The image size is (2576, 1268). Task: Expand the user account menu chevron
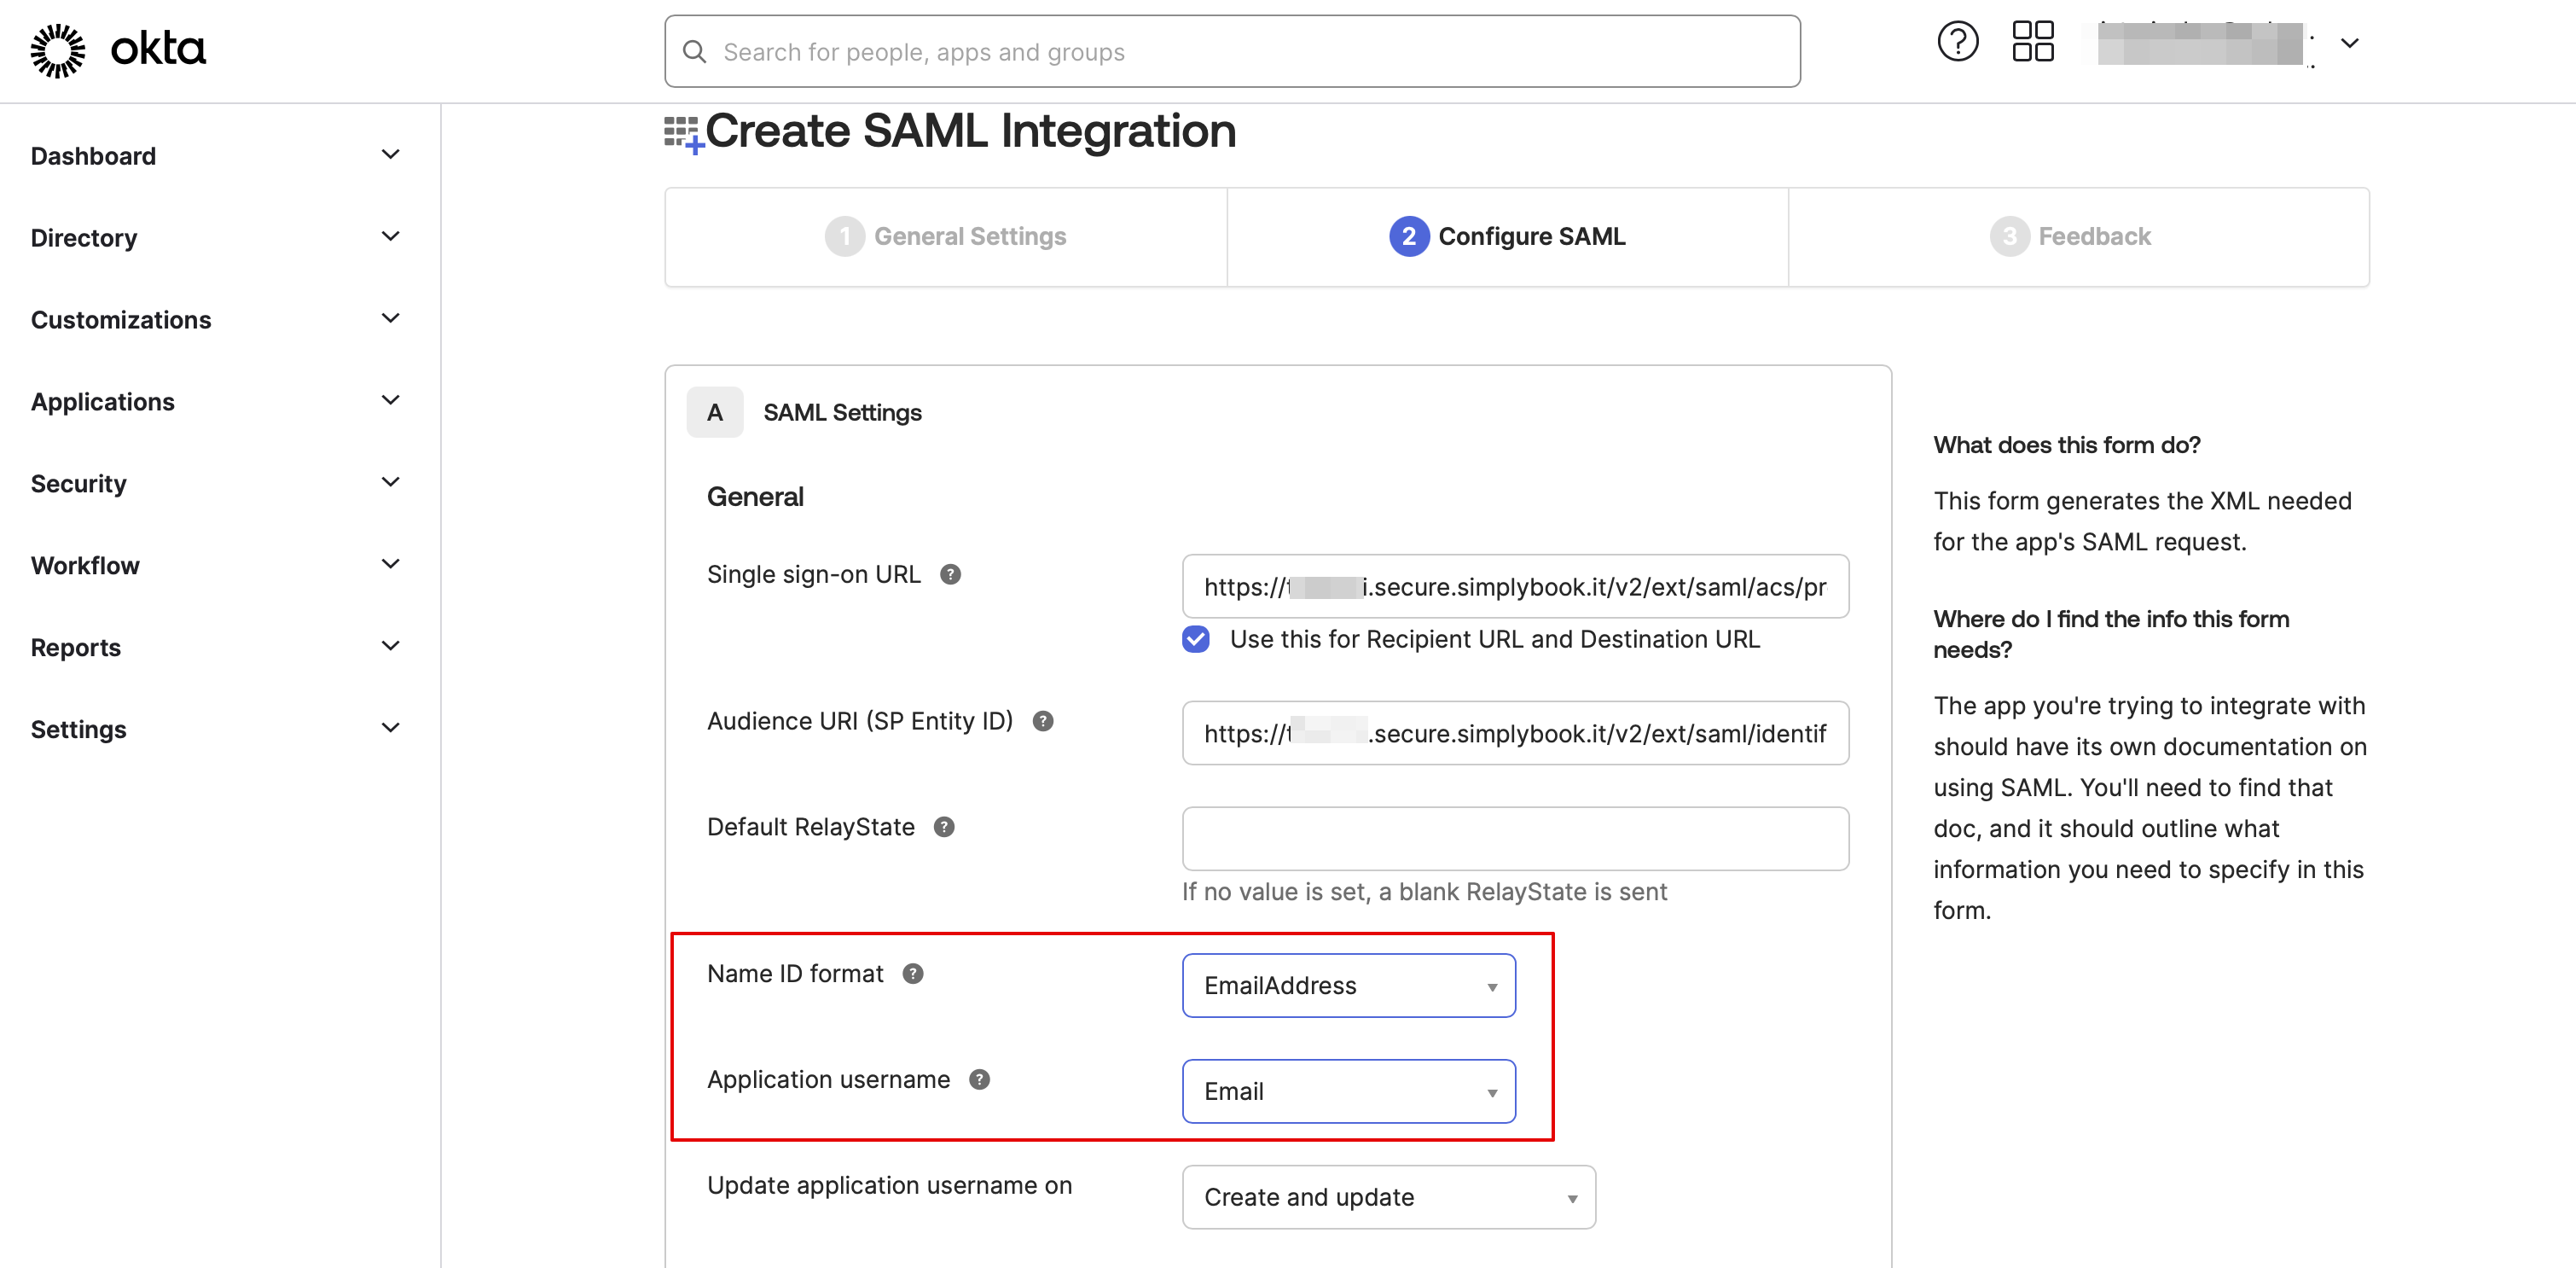2350,43
